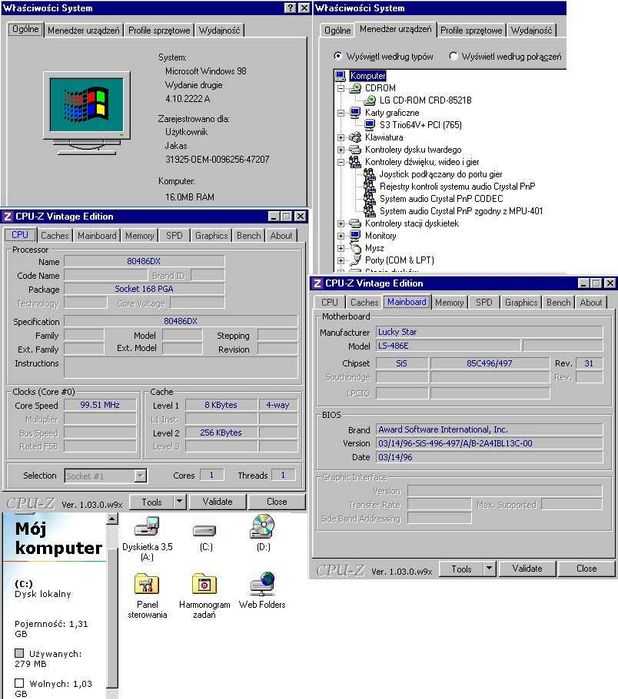Collapse Kontrolery dźwięku, wideo i gier node
The height and width of the screenshot is (699, 618).
coord(341,162)
